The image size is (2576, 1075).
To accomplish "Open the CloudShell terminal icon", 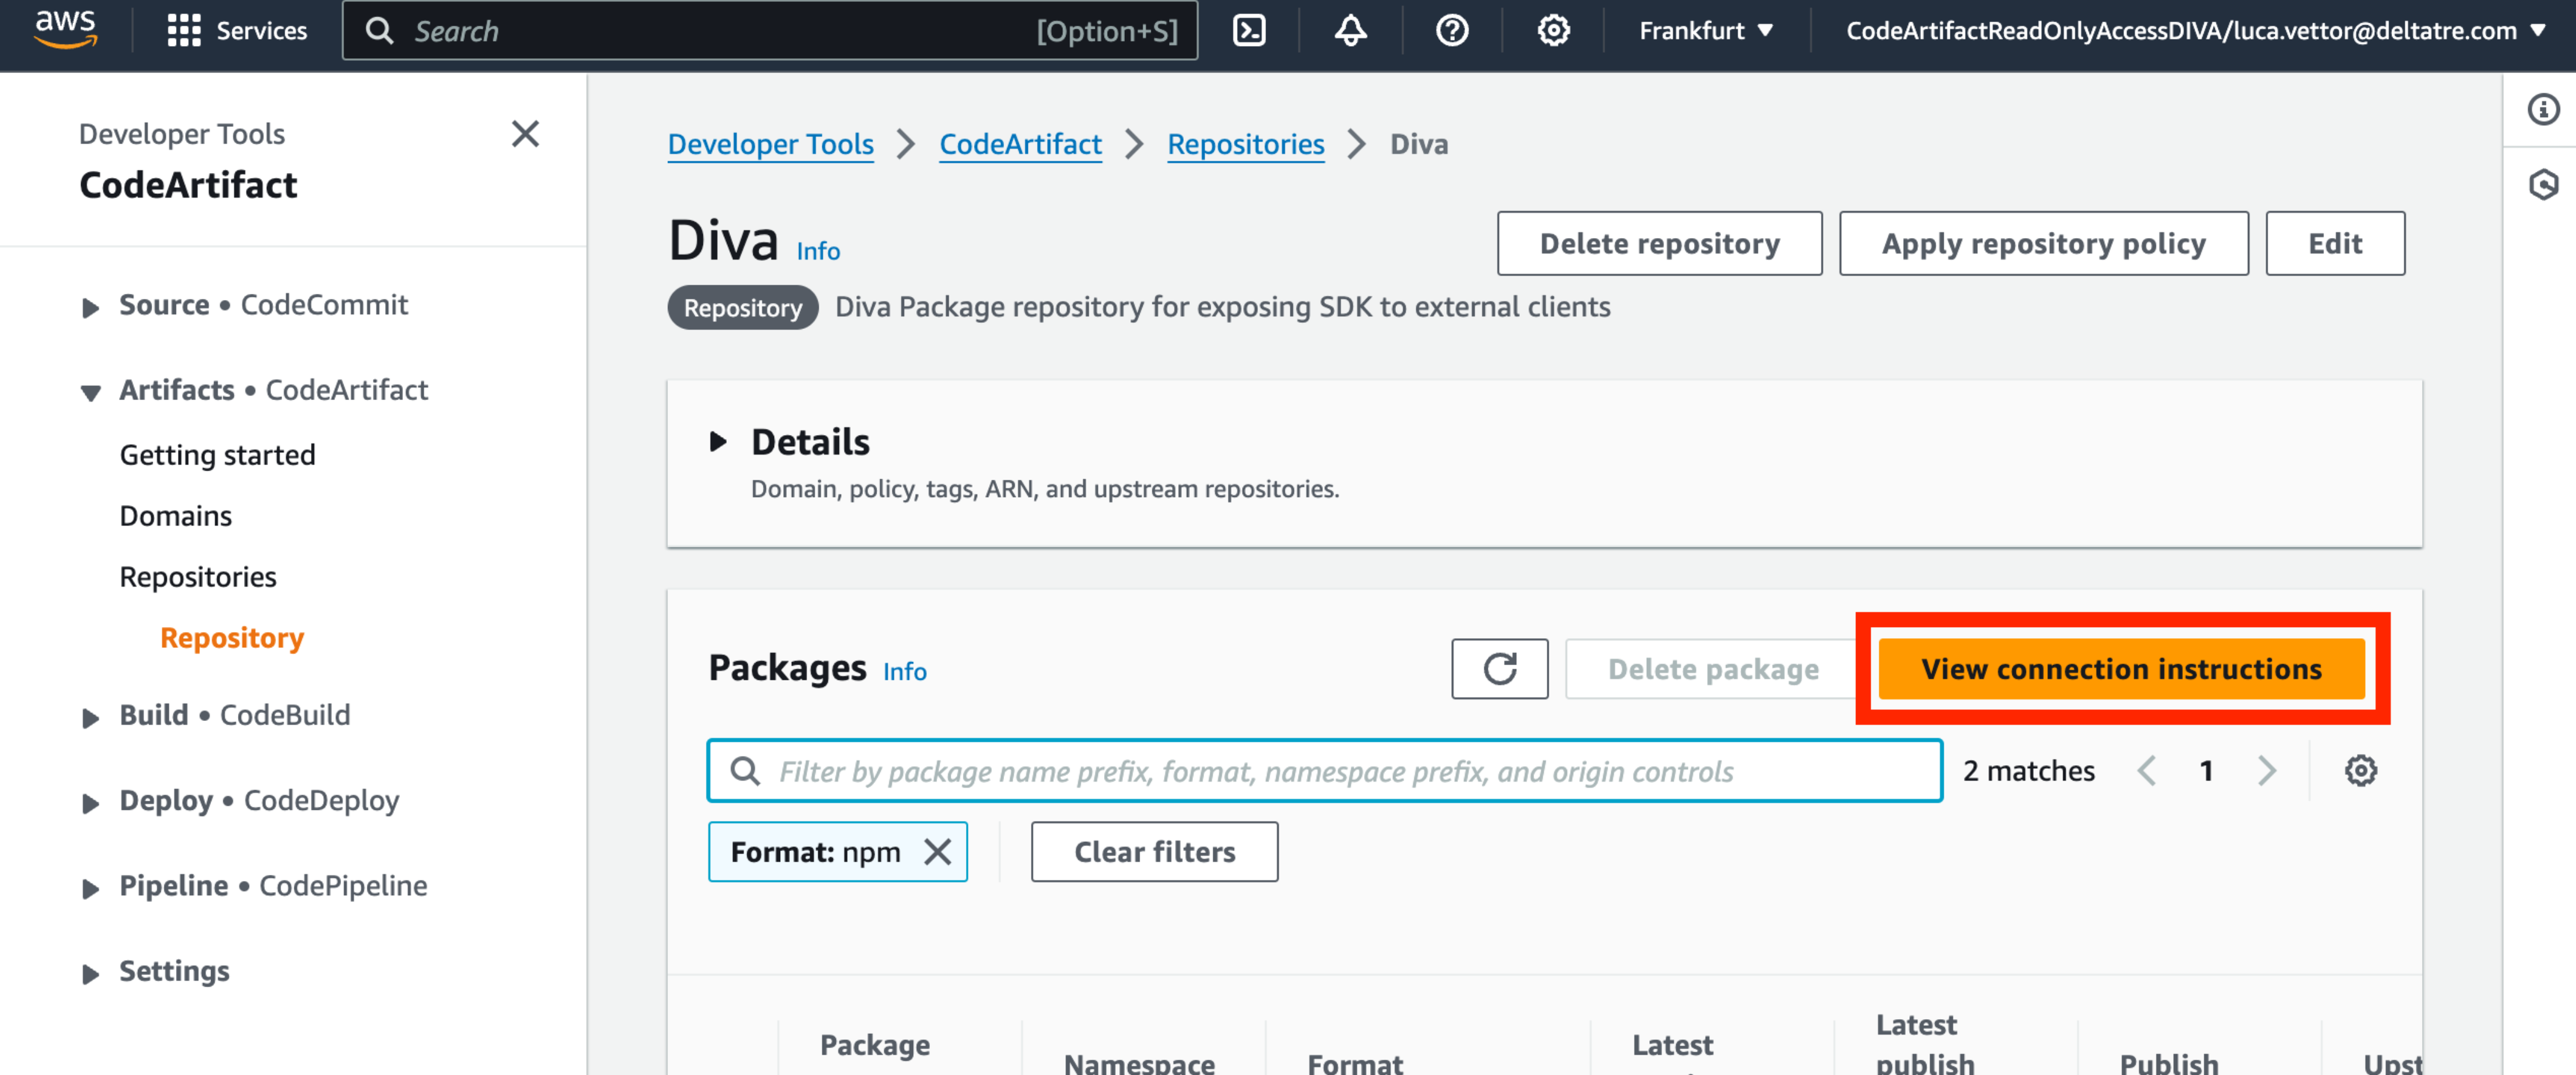I will tap(1249, 31).
